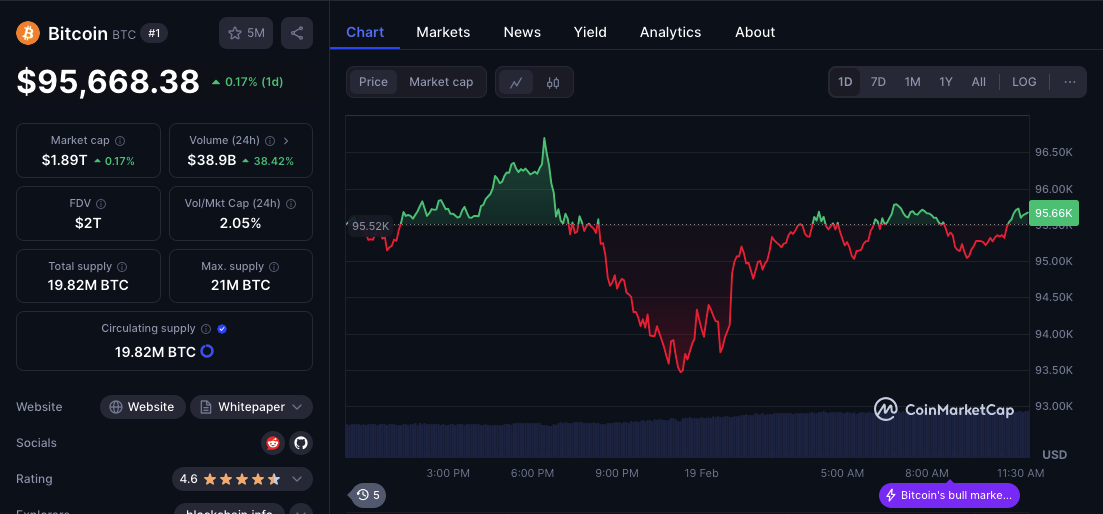
Task: Click the #1 rank badge
Action: tap(154, 33)
